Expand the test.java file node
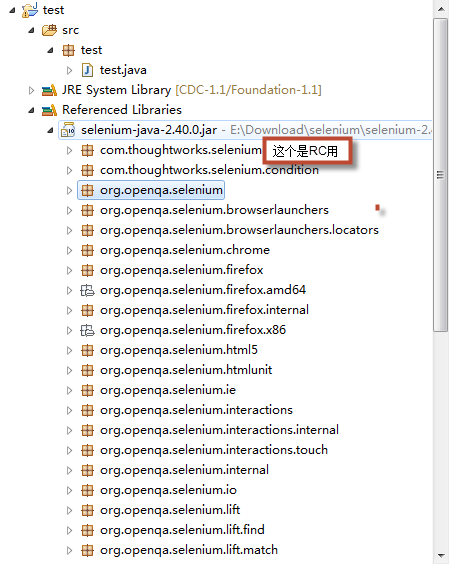This screenshot has height=564, width=449. click(x=69, y=70)
